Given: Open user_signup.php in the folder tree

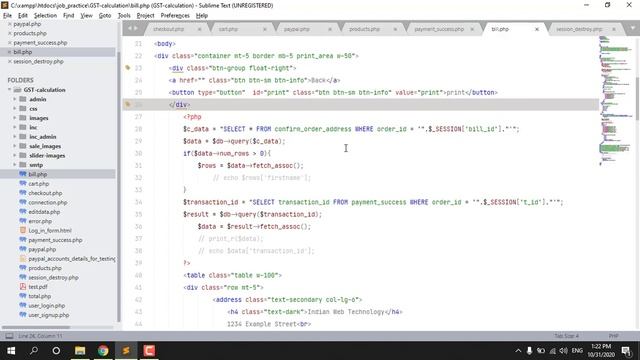Looking at the screenshot, I should (x=49, y=315).
